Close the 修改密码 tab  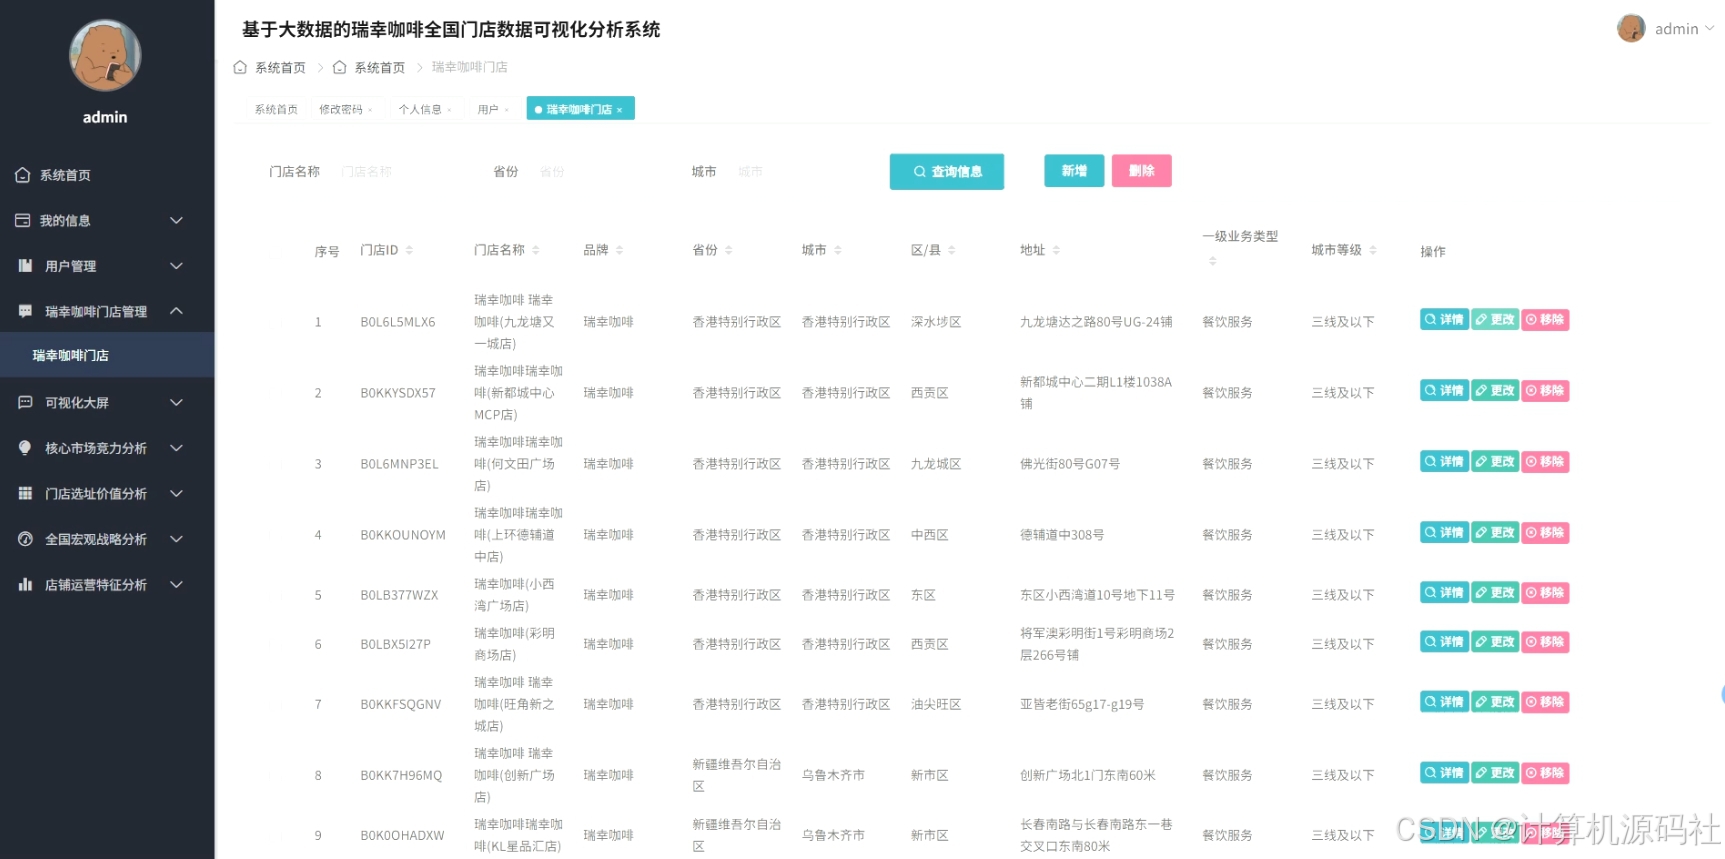[370, 110]
